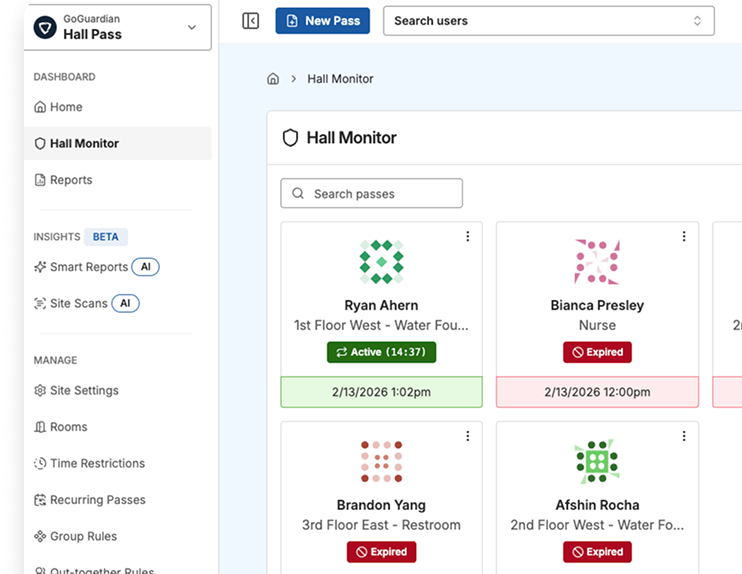
Task: Click the '2nd Floor West - Water Fo...' destination
Action: pos(597,525)
